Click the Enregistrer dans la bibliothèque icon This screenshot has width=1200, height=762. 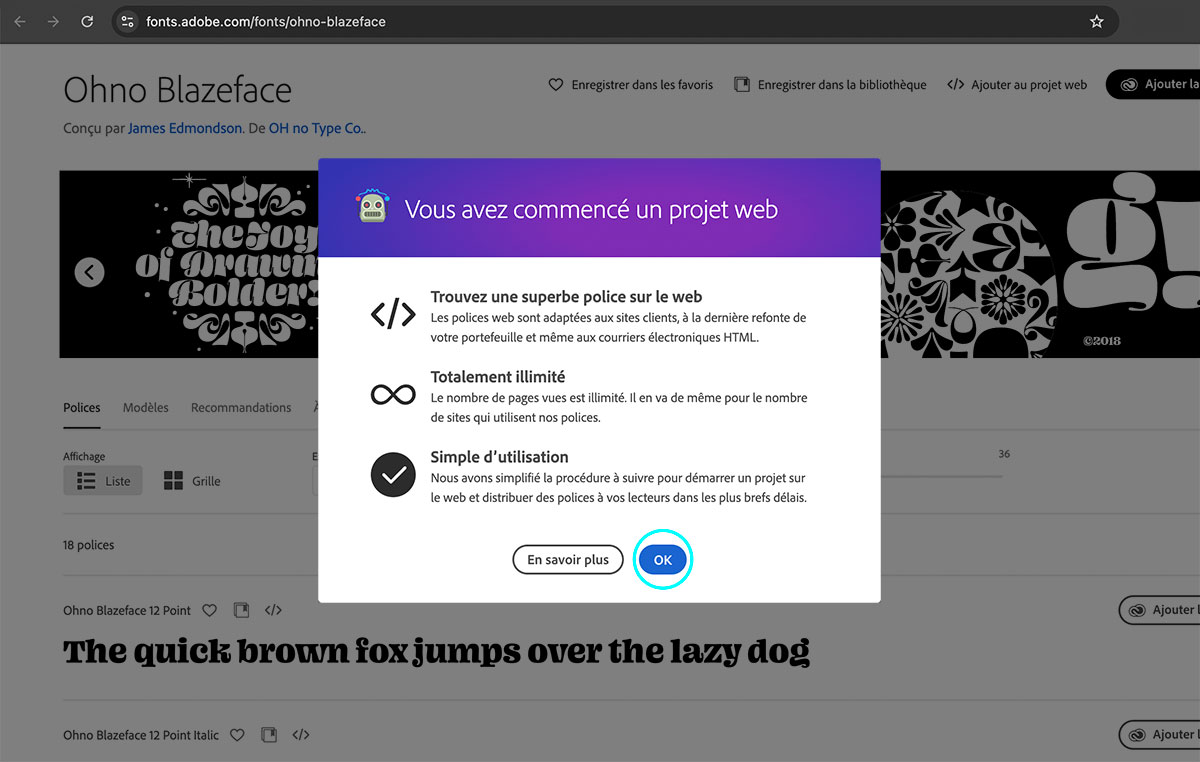[x=742, y=85]
